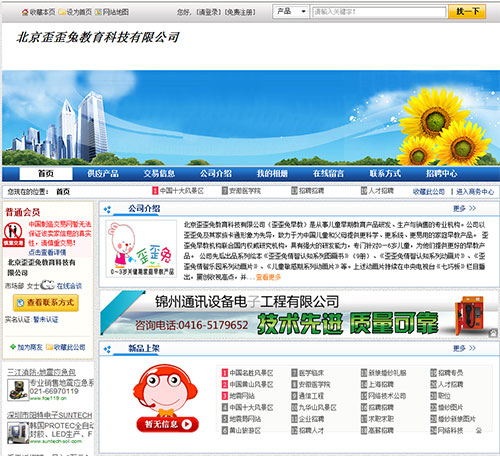The height and width of the screenshot is (456, 500).
Task: Click the 收藏此公司 link in breadcrumb bar
Action: tap(429, 192)
